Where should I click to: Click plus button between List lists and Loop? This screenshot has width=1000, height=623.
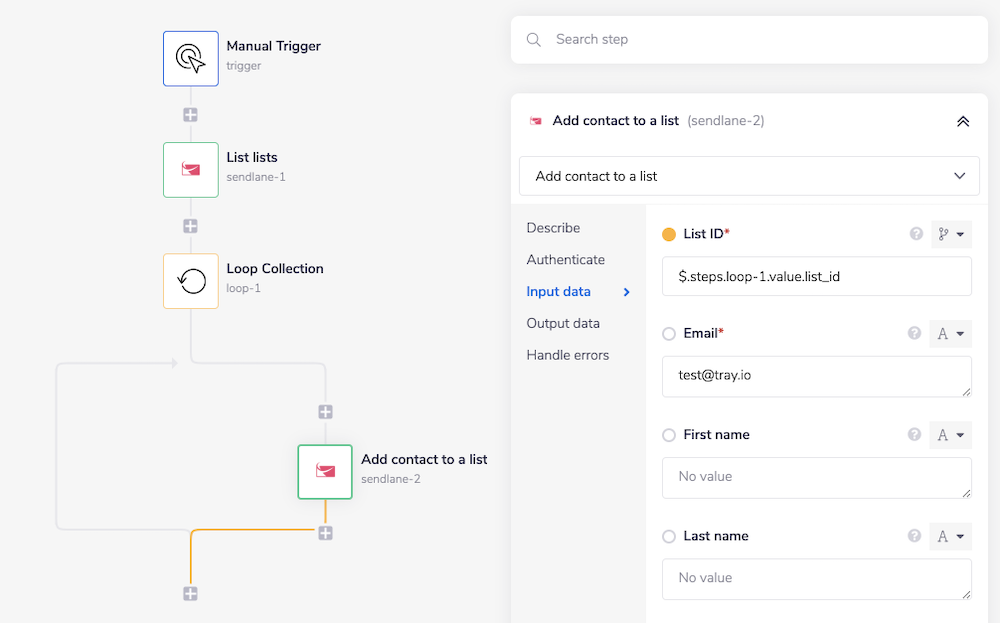[x=190, y=226]
